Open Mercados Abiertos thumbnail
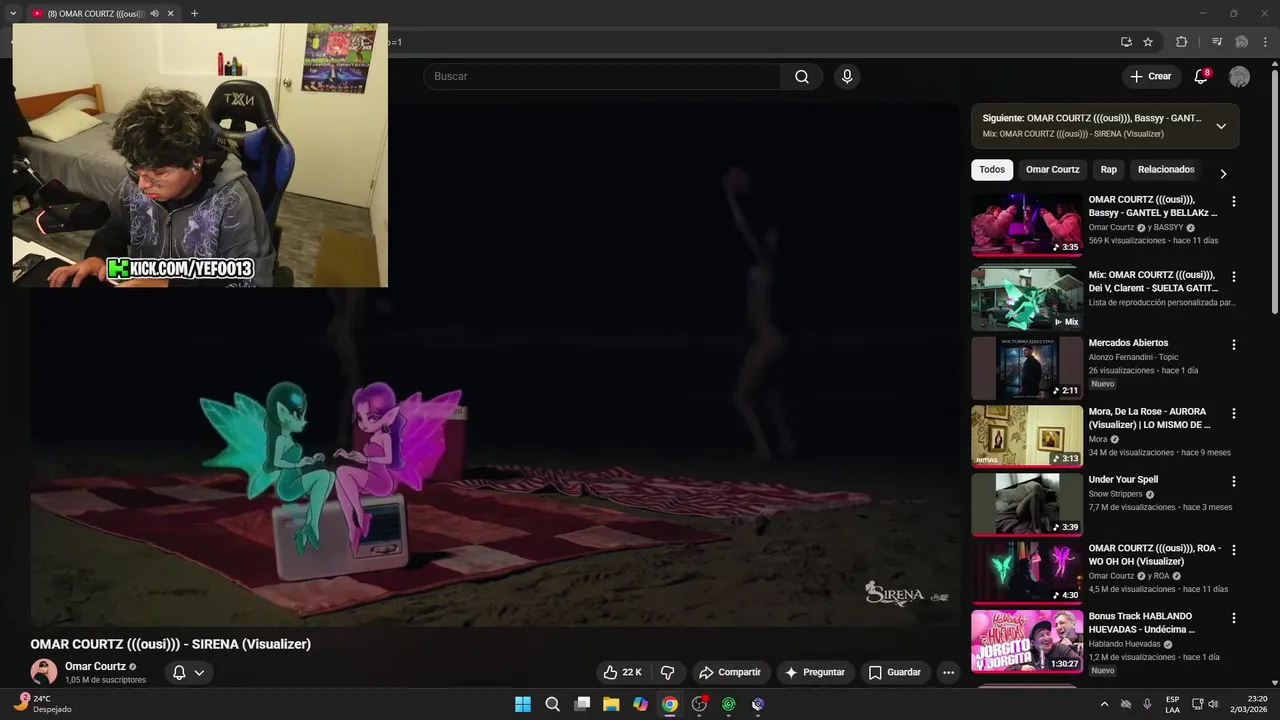The width and height of the screenshot is (1280, 720). coord(1027,368)
